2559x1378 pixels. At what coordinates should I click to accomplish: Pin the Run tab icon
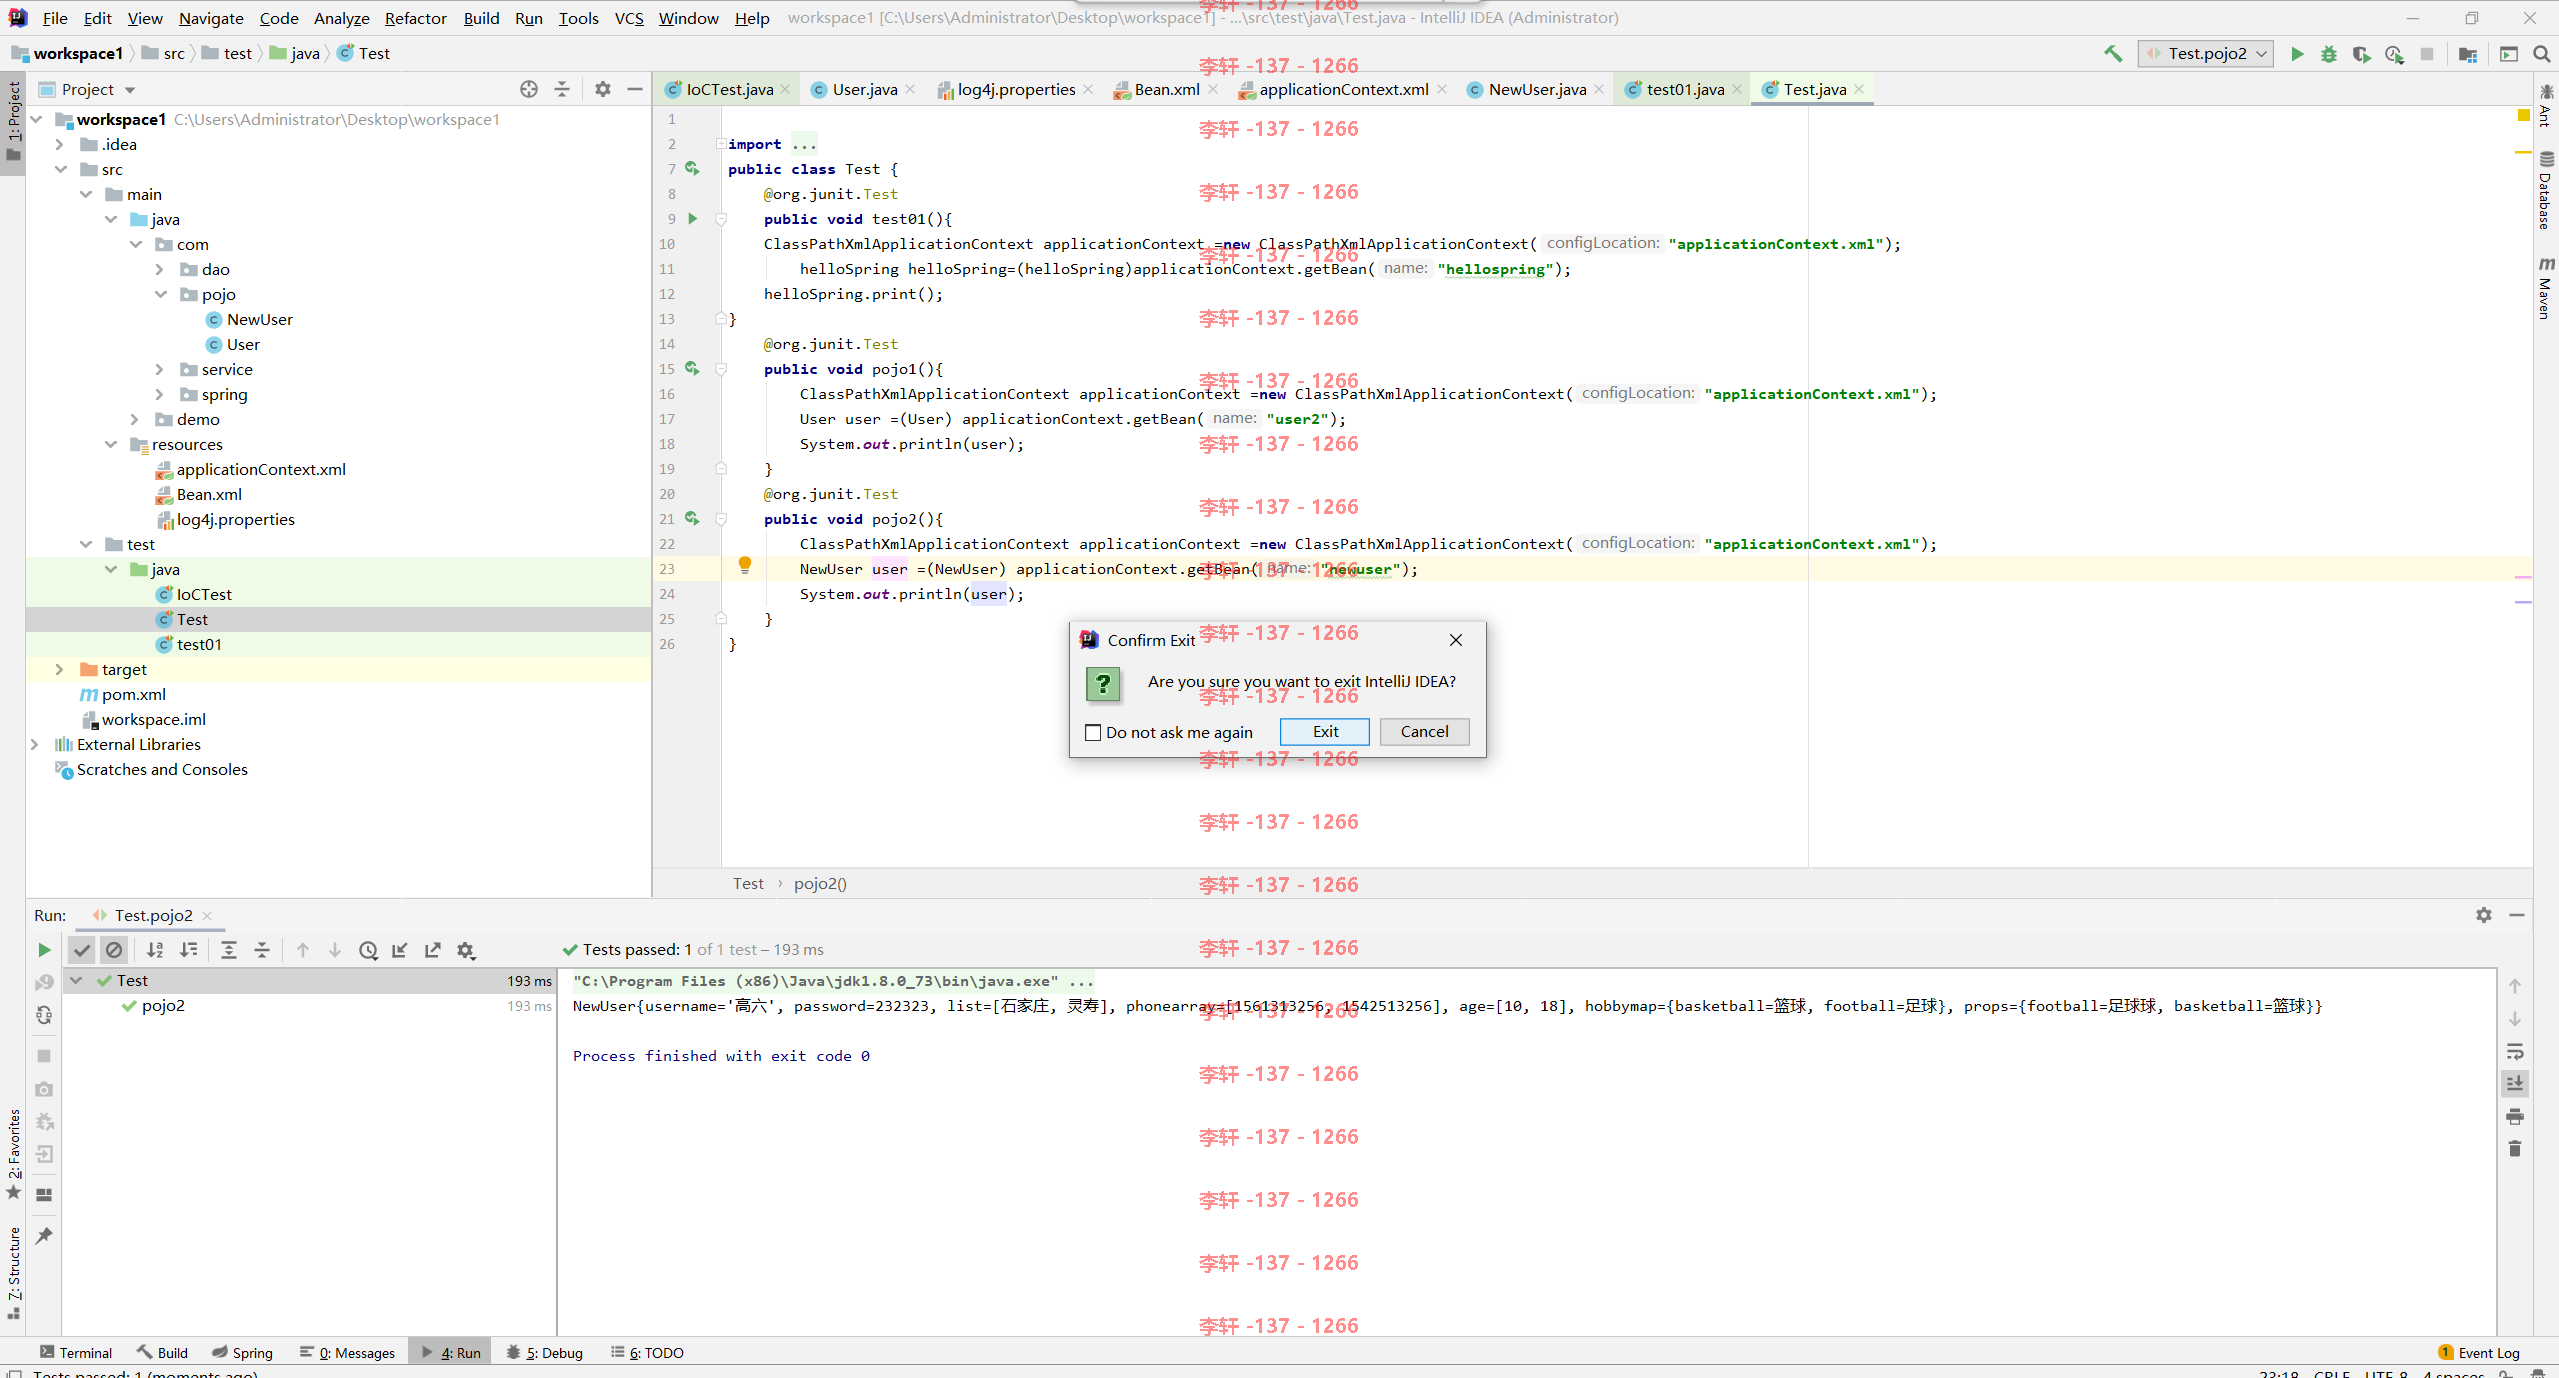pos(44,1236)
